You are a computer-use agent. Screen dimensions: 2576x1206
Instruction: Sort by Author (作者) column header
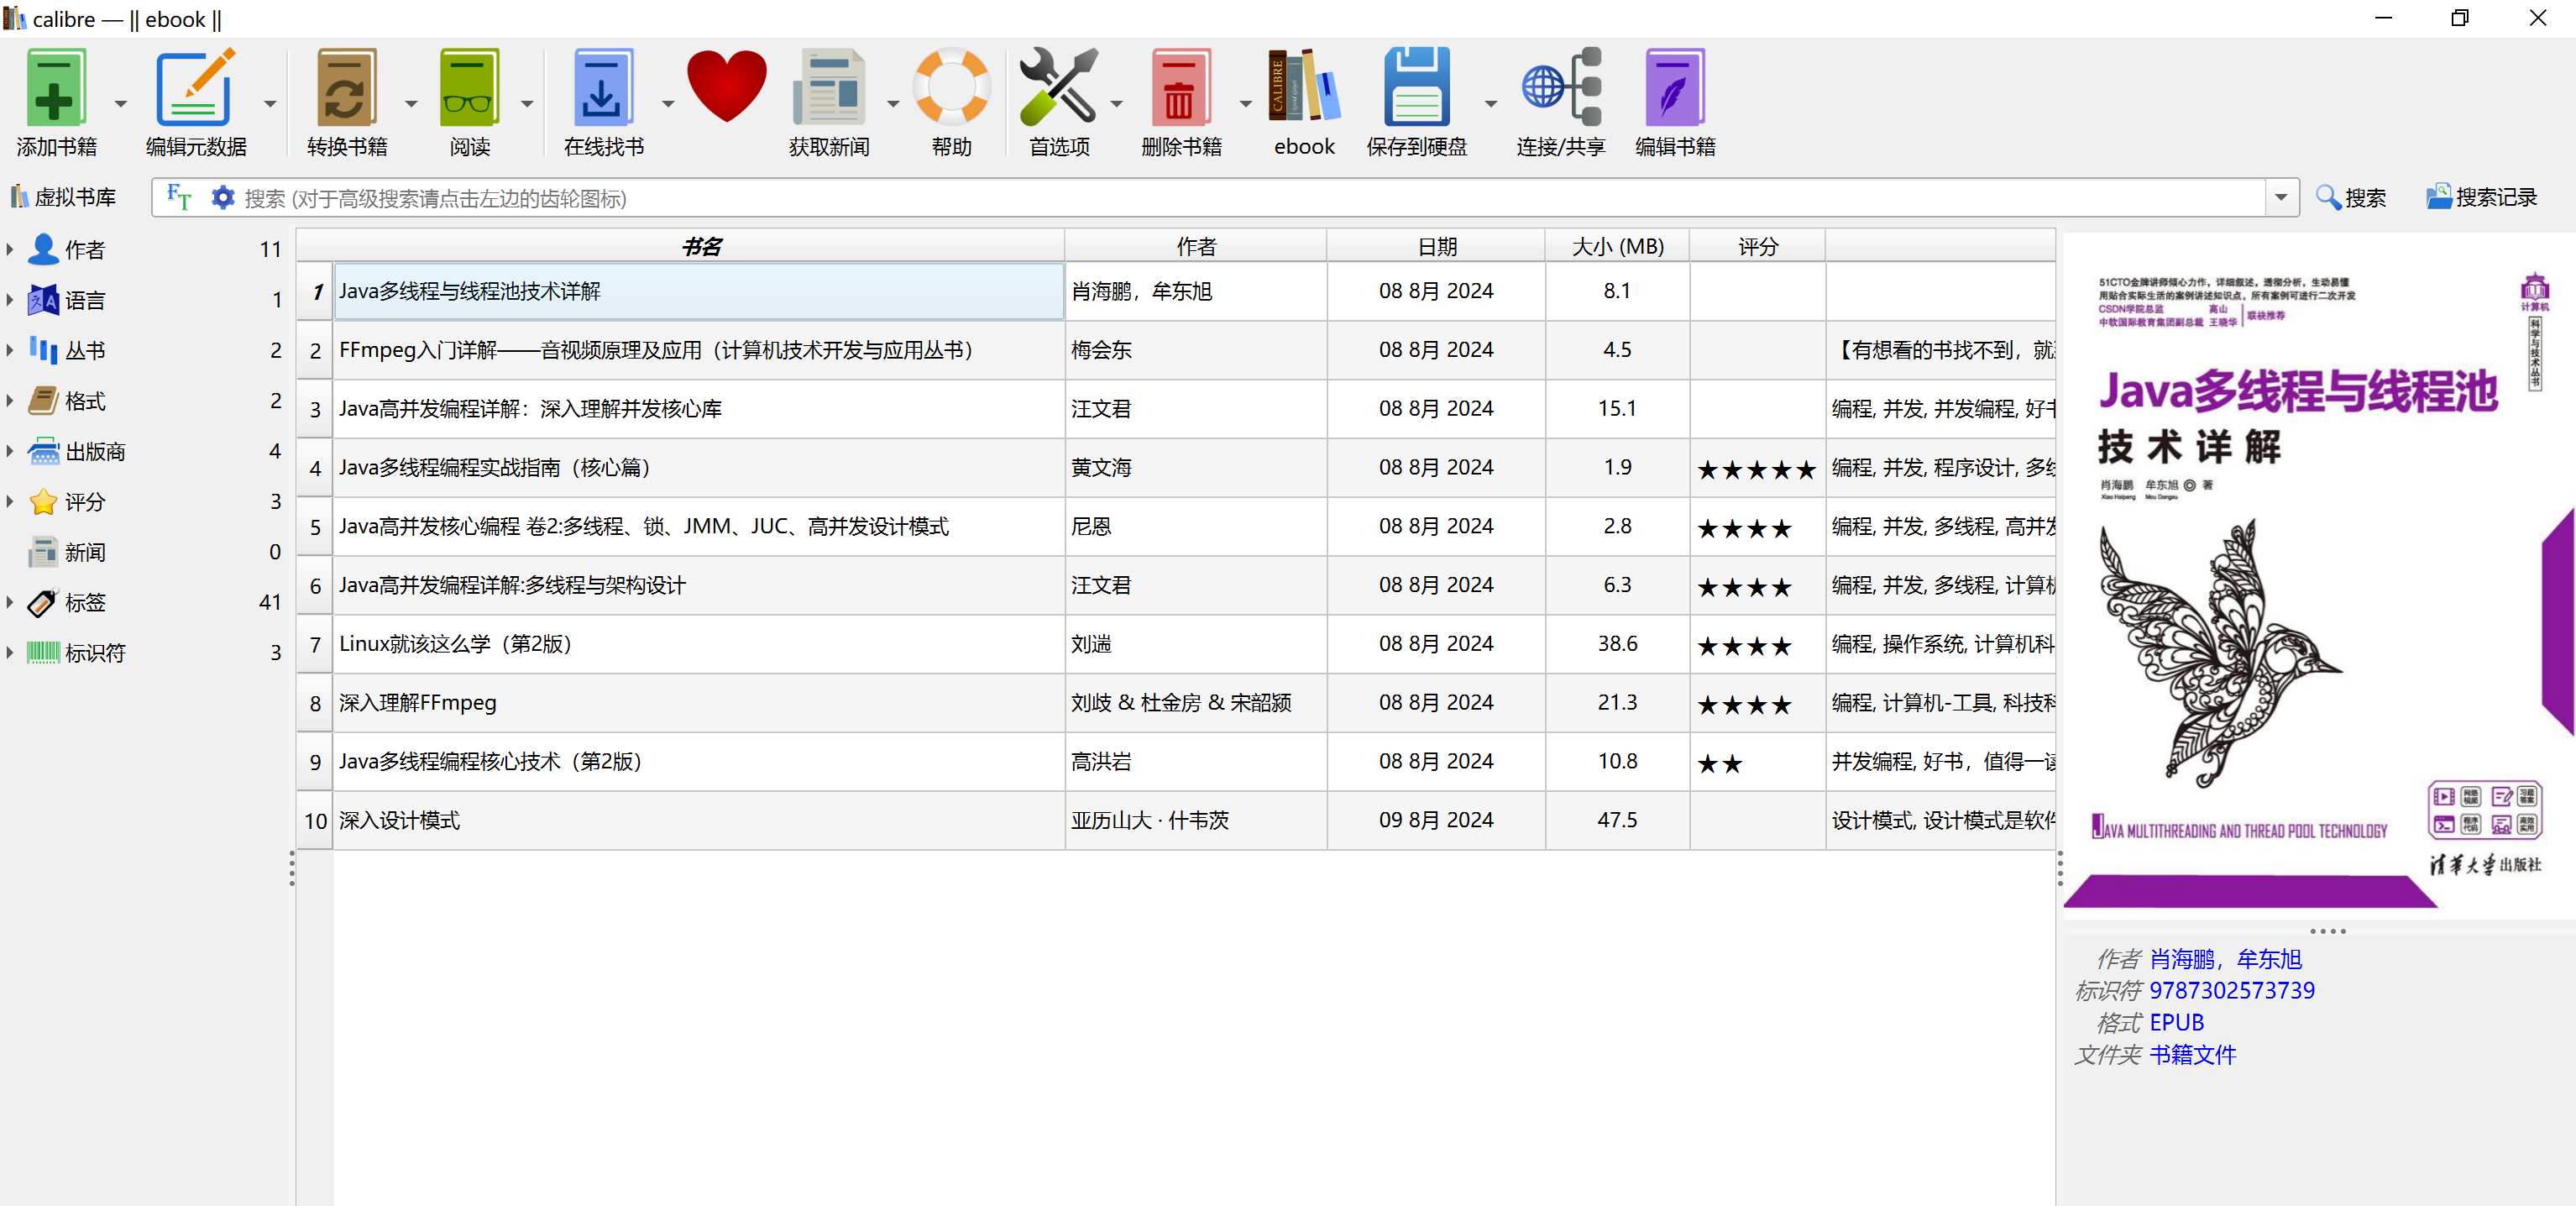(1196, 246)
